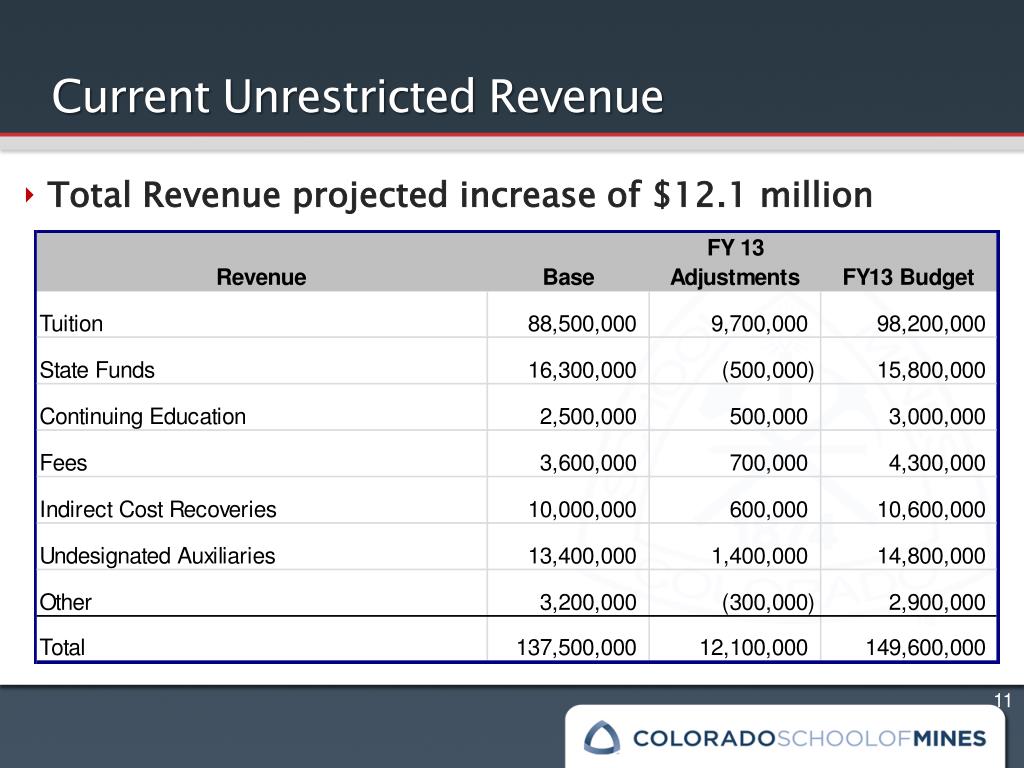The width and height of the screenshot is (1024, 768).
Task: Click Tuition FY13 budget value 98,200,000
Action: [931, 324]
